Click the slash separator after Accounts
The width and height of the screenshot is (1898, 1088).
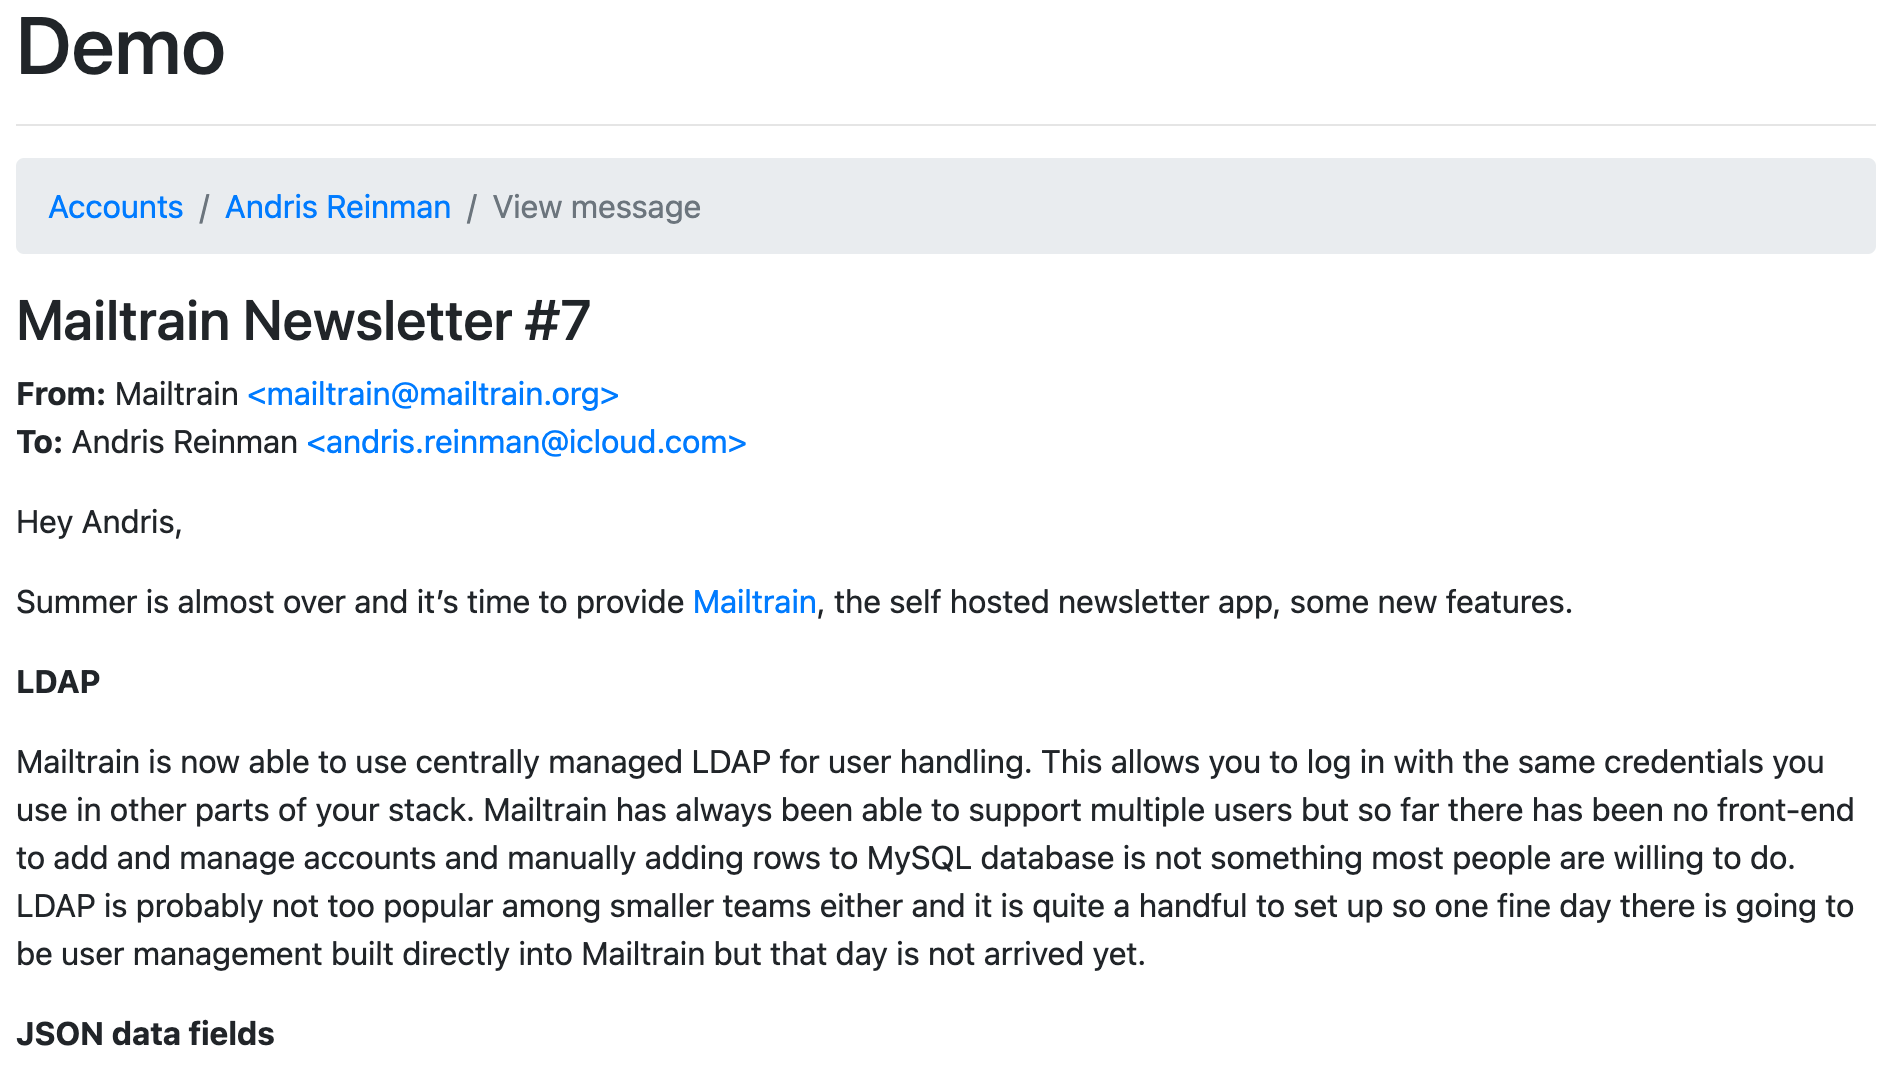(204, 208)
